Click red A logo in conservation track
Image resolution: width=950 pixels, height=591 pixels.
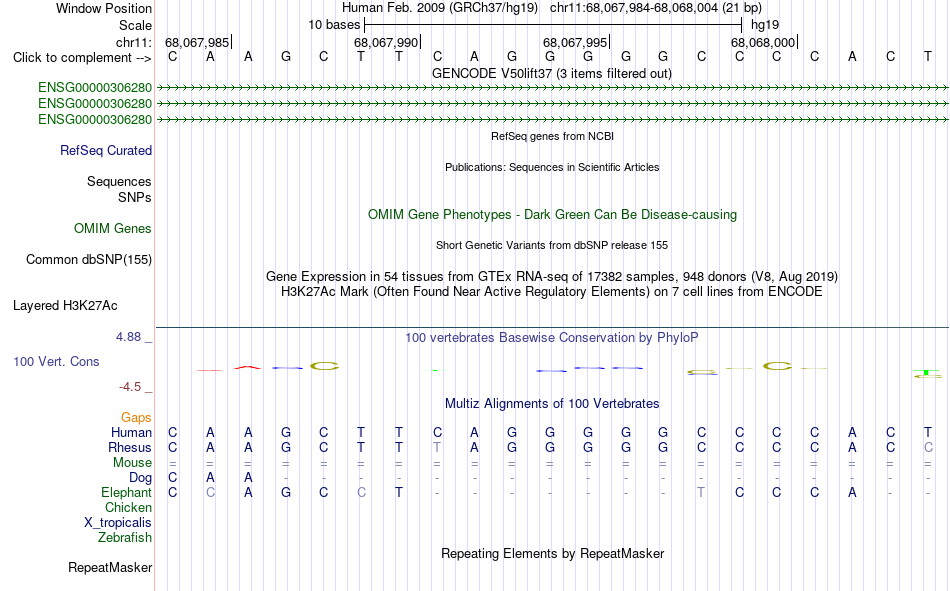click(x=248, y=367)
